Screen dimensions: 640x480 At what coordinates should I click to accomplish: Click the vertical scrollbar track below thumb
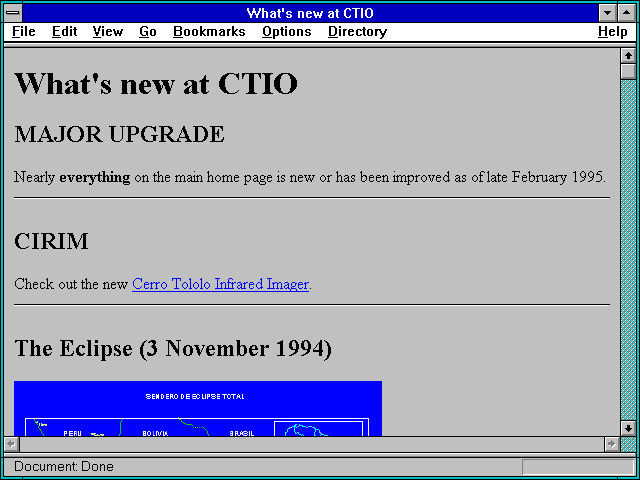628,250
